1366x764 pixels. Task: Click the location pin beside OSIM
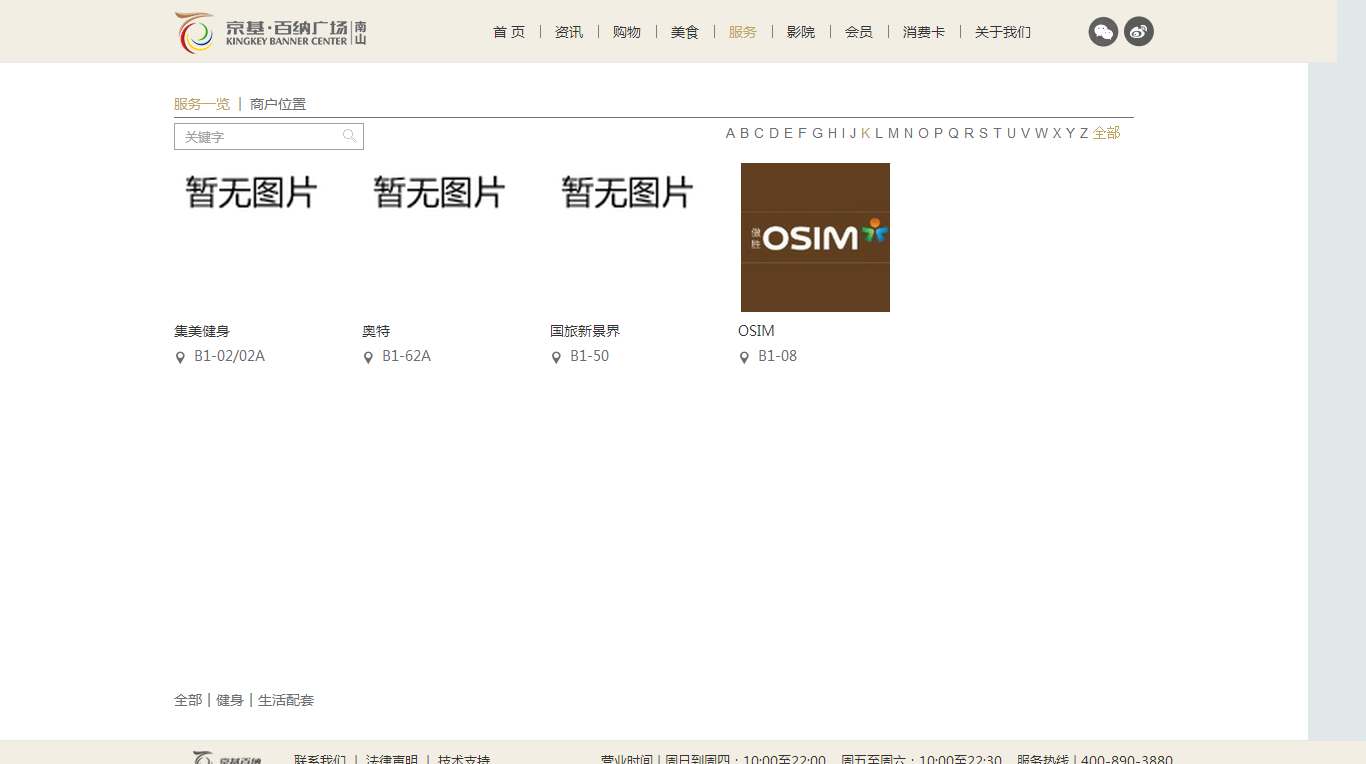pyautogui.click(x=744, y=357)
